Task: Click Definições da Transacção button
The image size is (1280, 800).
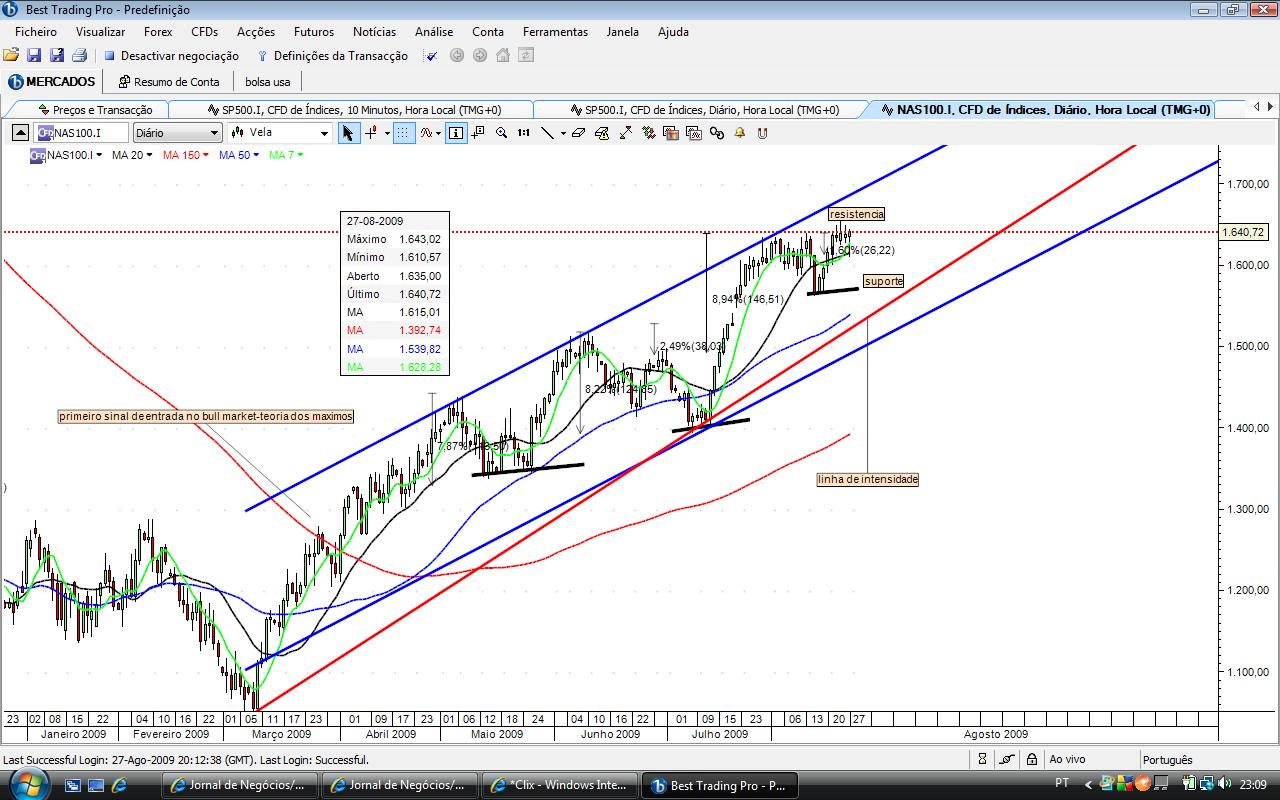Action: click(332, 56)
